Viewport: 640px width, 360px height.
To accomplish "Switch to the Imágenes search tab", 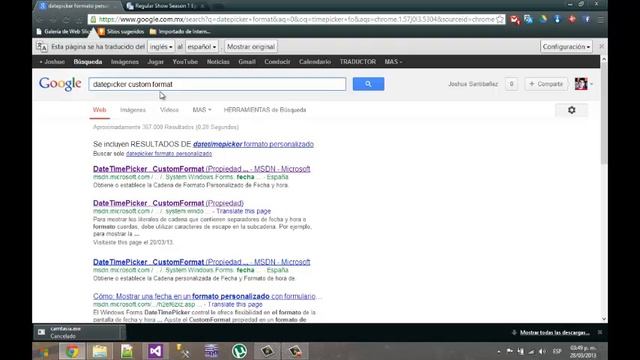I will pos(133,110).
